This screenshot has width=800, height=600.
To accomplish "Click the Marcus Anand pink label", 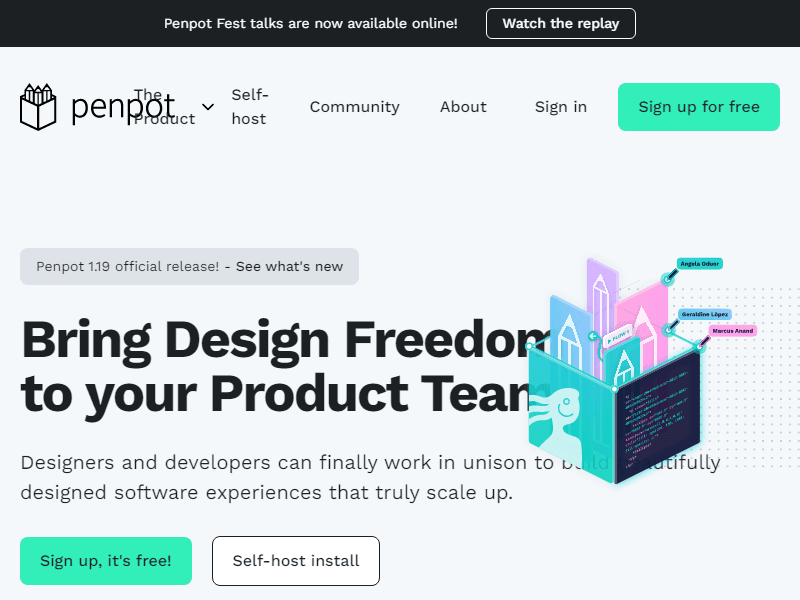I will (732, 331).
